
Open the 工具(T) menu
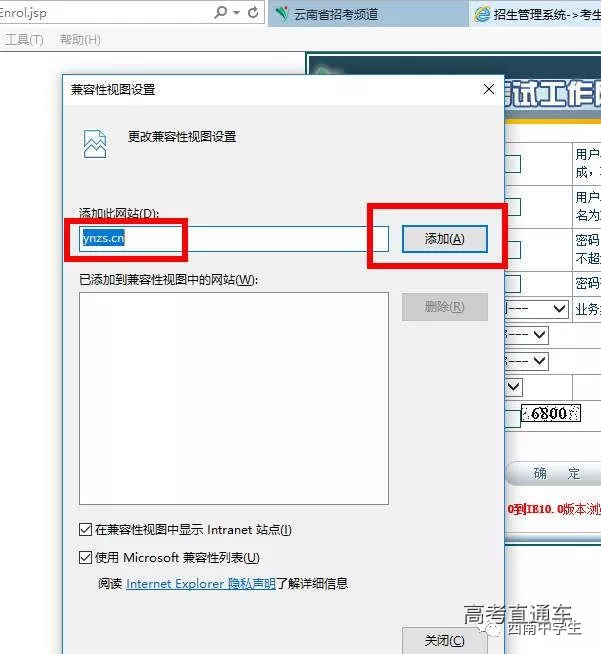24,40
